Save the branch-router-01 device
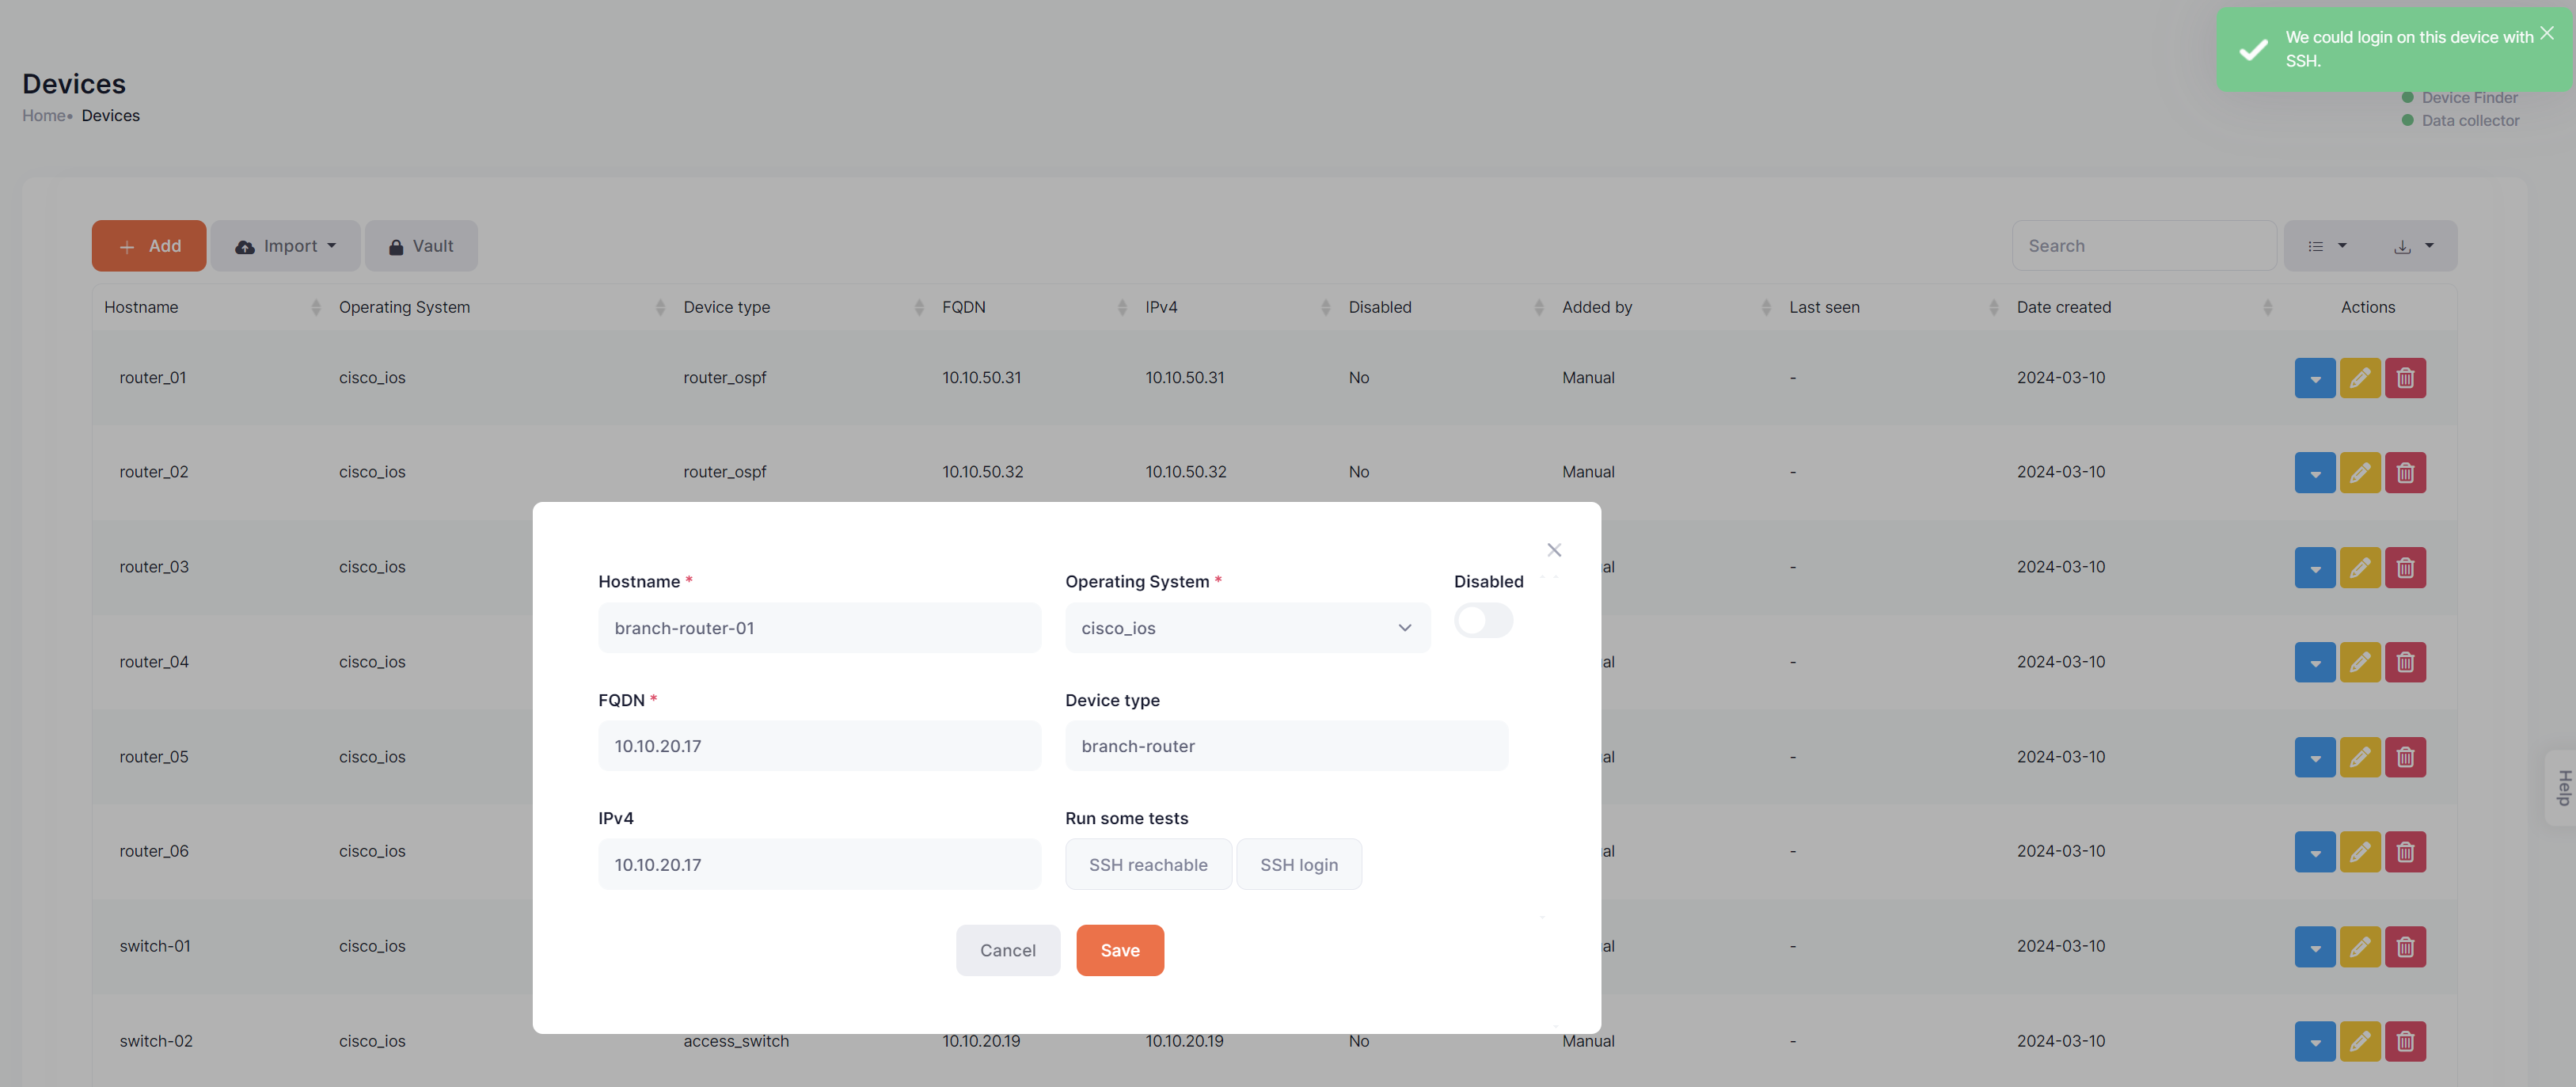The width and height of the screenshot is (2576, 1087). [1119, 950]
